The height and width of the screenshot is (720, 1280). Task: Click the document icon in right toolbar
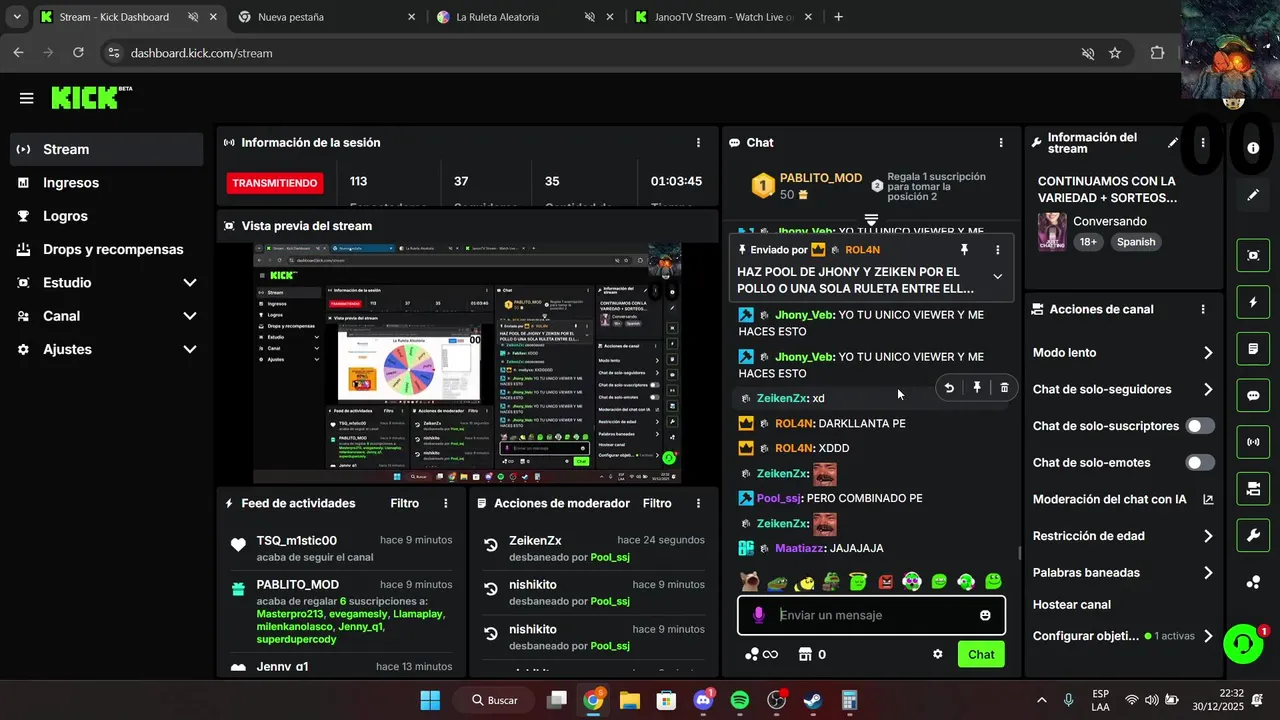pos(1253,349)
